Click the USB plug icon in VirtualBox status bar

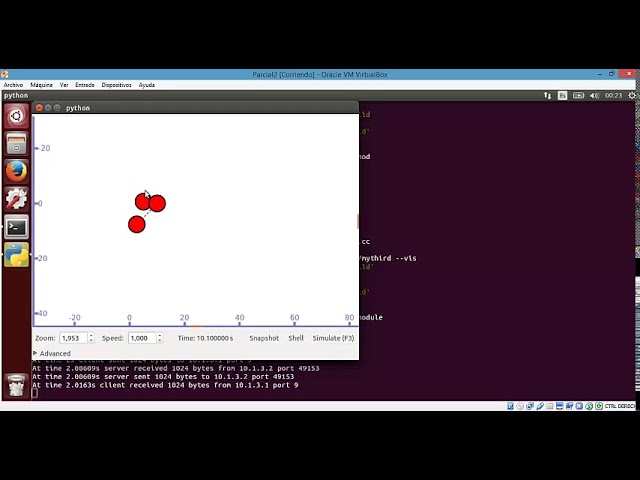[540, 406]
